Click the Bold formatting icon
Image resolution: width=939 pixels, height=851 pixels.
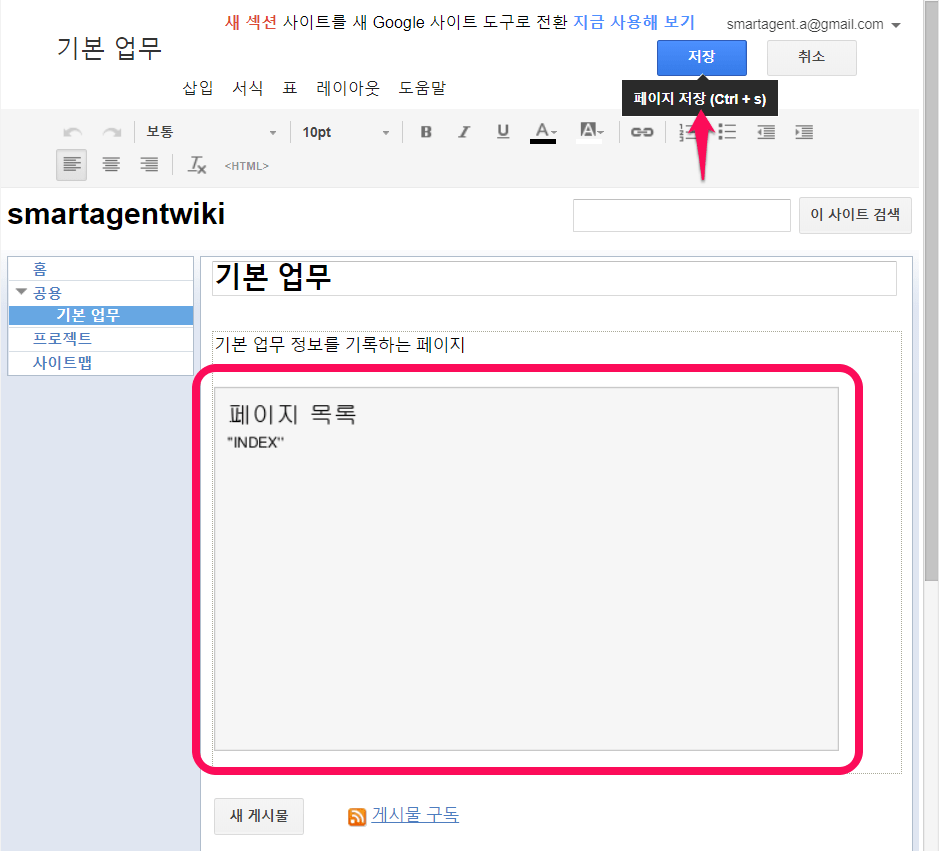(426, 132)
